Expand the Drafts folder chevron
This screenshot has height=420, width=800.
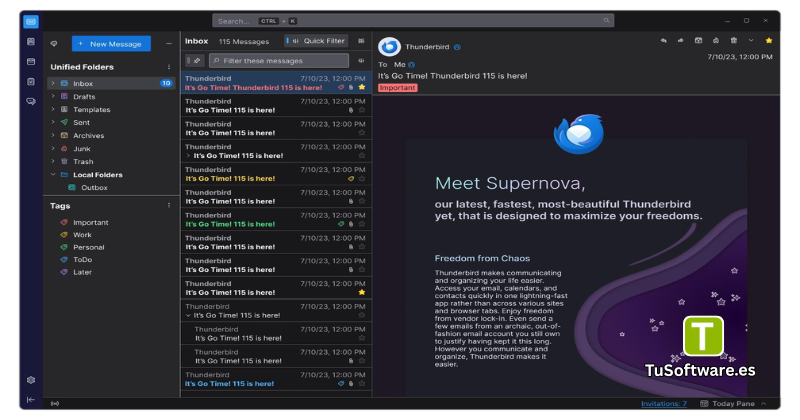[53, 96]
